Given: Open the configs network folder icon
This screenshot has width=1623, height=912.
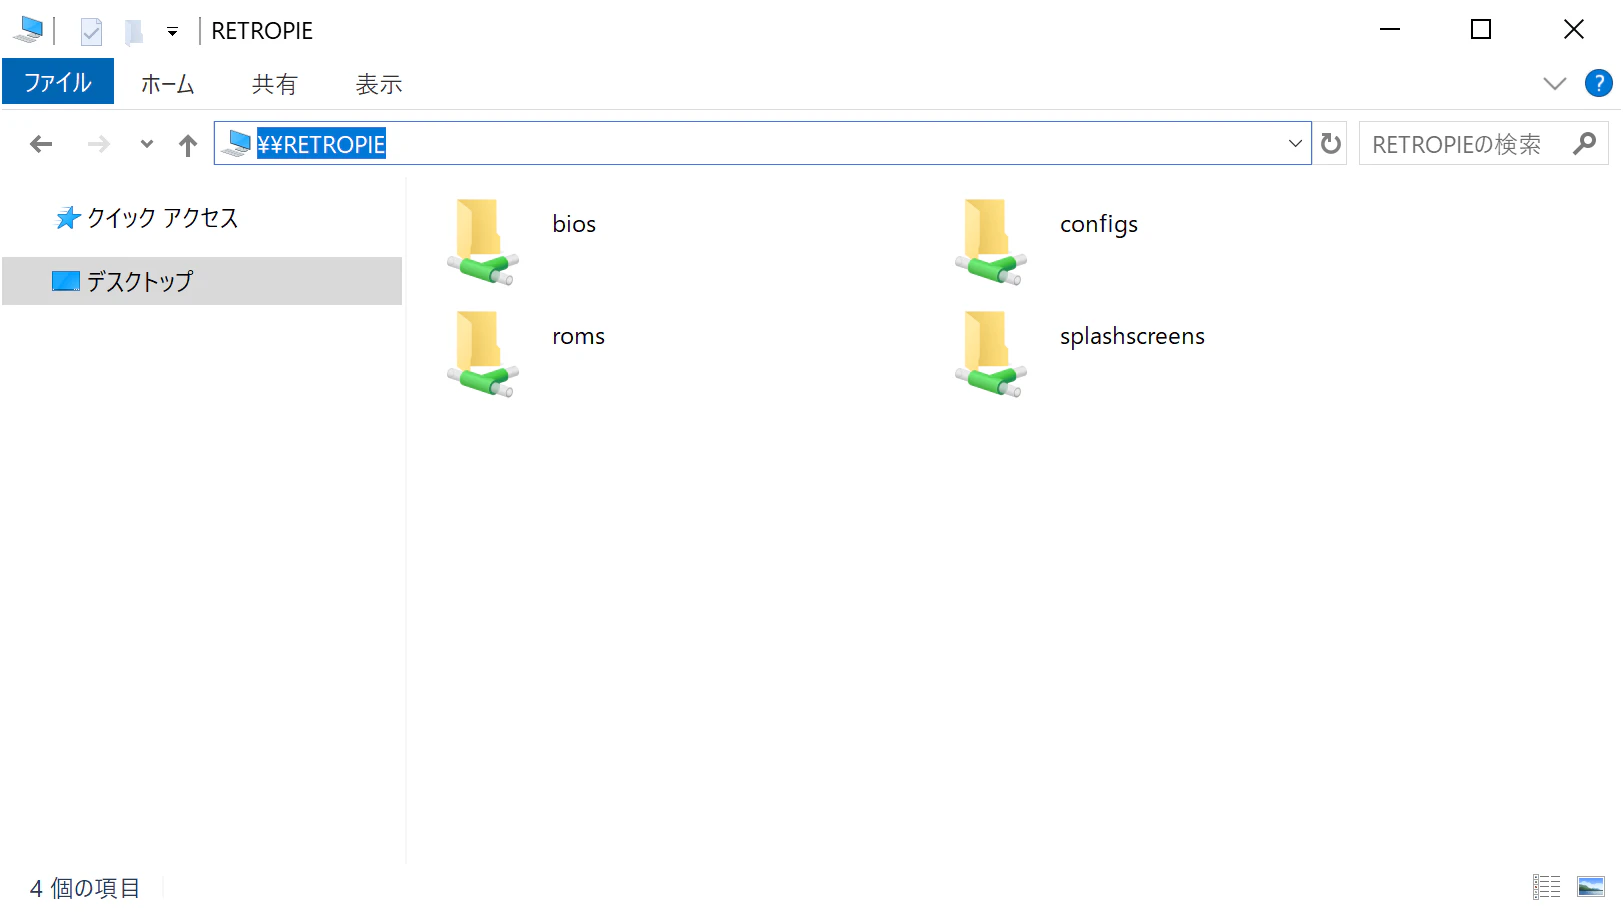Looking at the screenshot, I should click(991, 242).
